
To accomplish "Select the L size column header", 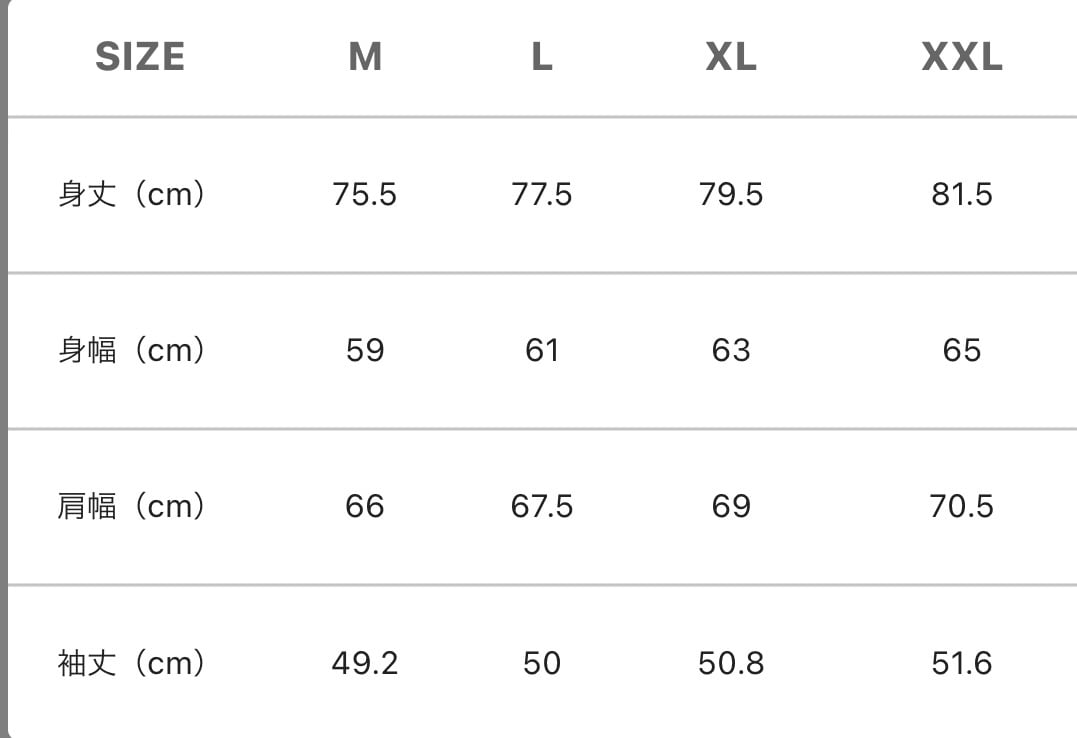I will tap(541, 57).
